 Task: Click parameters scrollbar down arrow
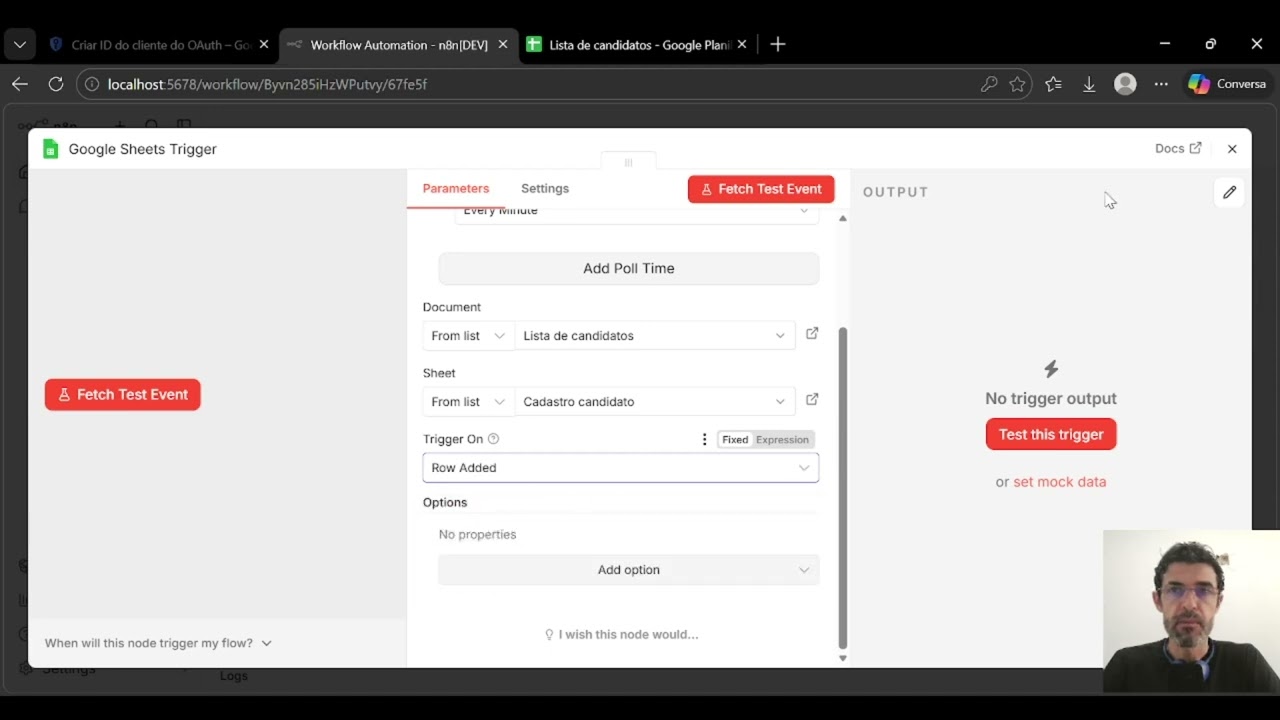(842, 658)
